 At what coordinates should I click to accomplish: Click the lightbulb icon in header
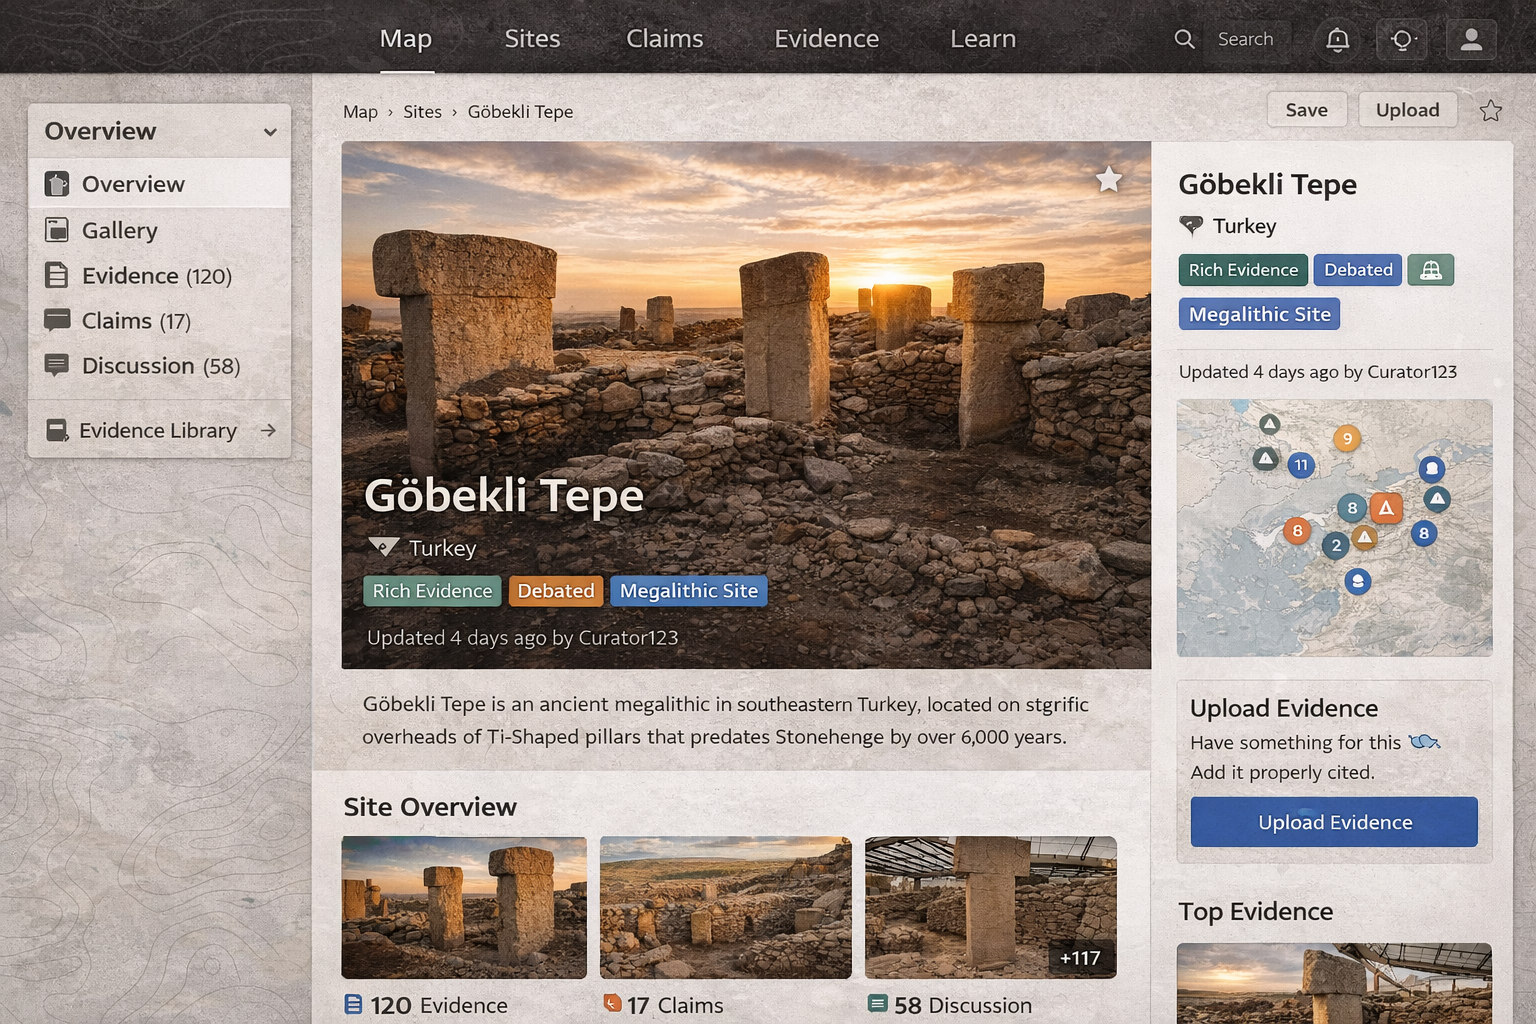(1402, 40)
